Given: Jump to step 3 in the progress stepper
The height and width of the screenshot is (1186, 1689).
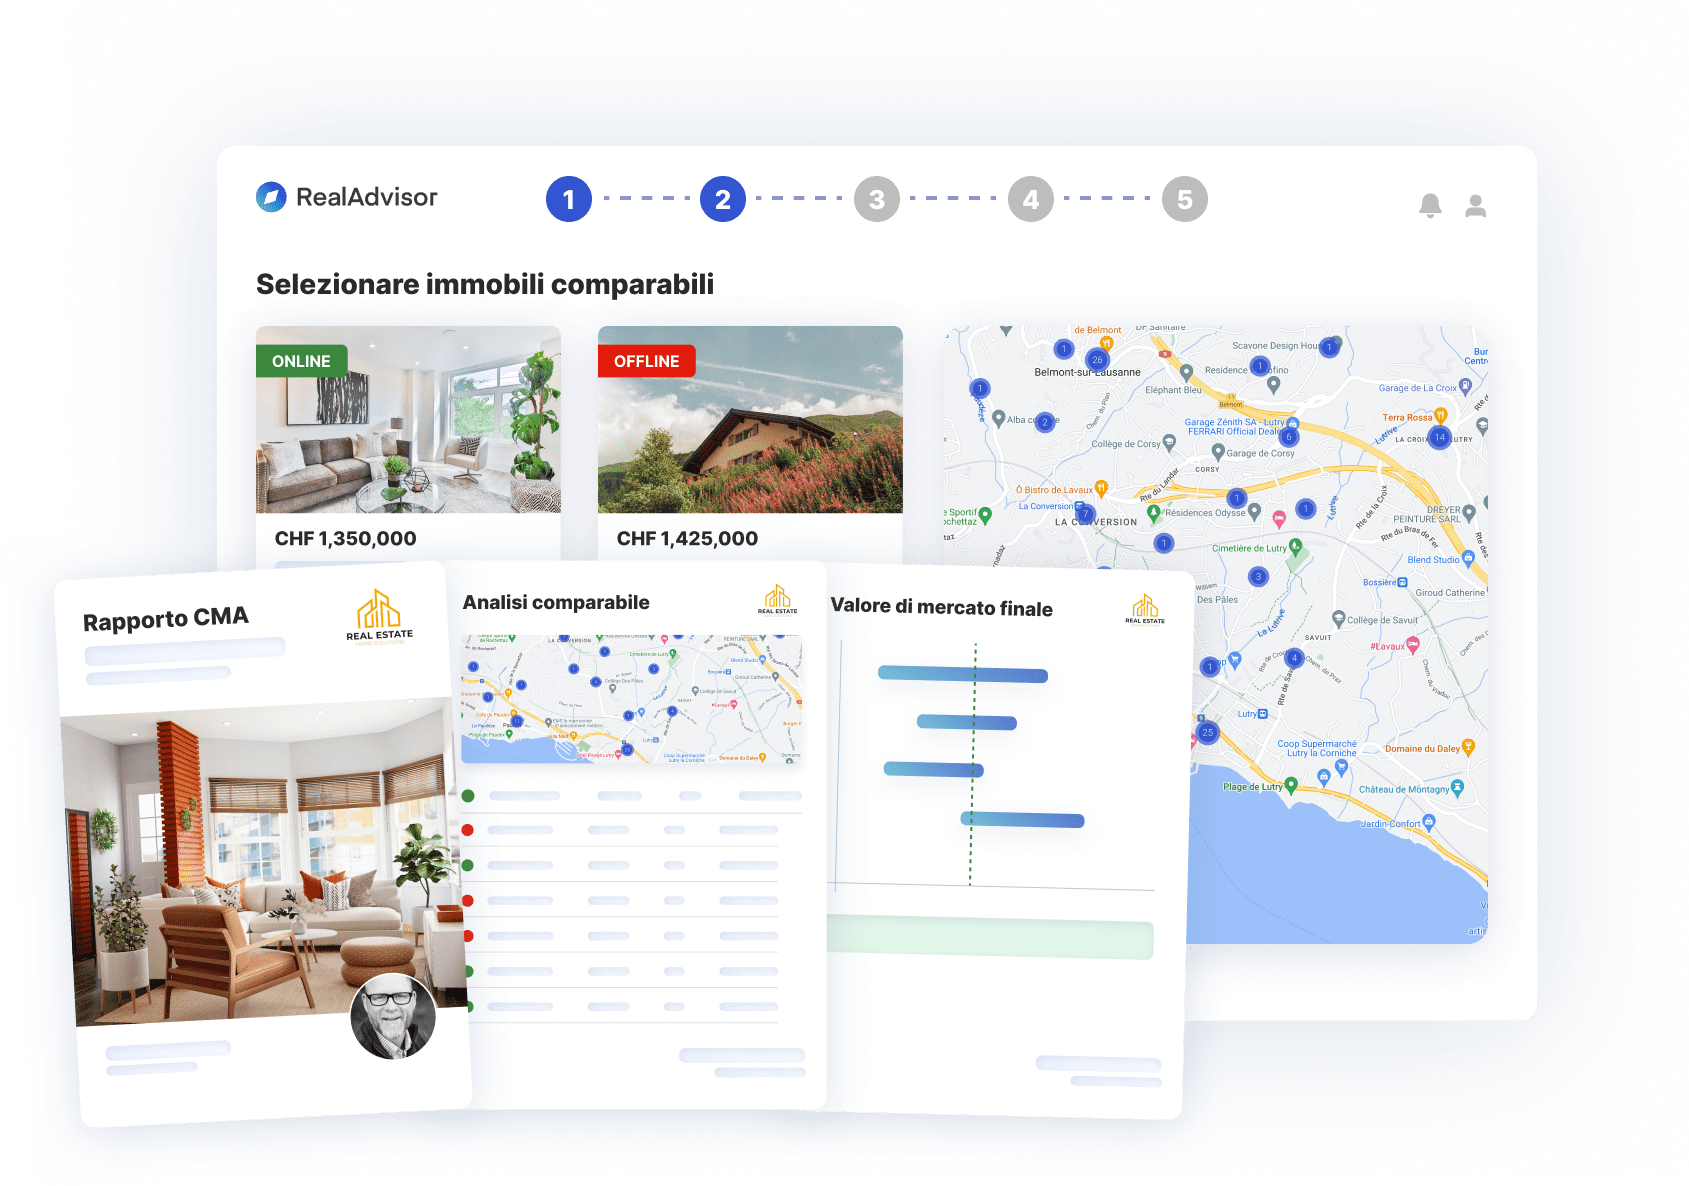Looking at the screenshot, I should coord(877,199).
